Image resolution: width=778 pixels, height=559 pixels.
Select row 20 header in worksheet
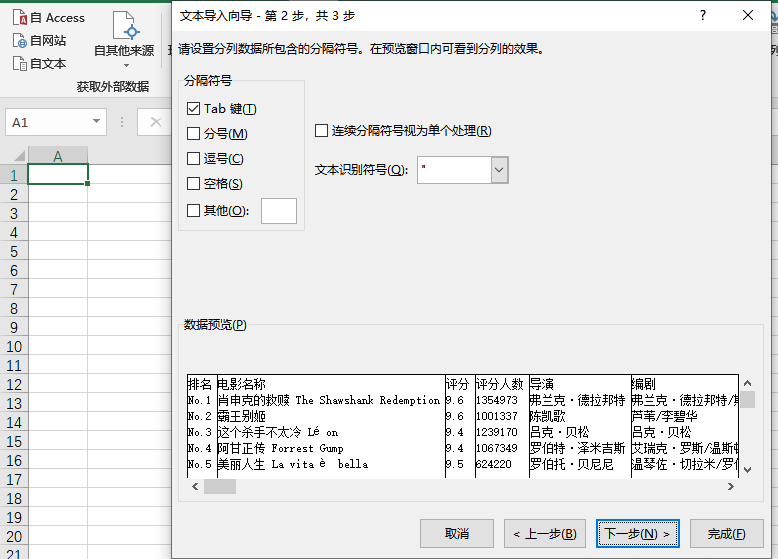click(x=14, y=537)
